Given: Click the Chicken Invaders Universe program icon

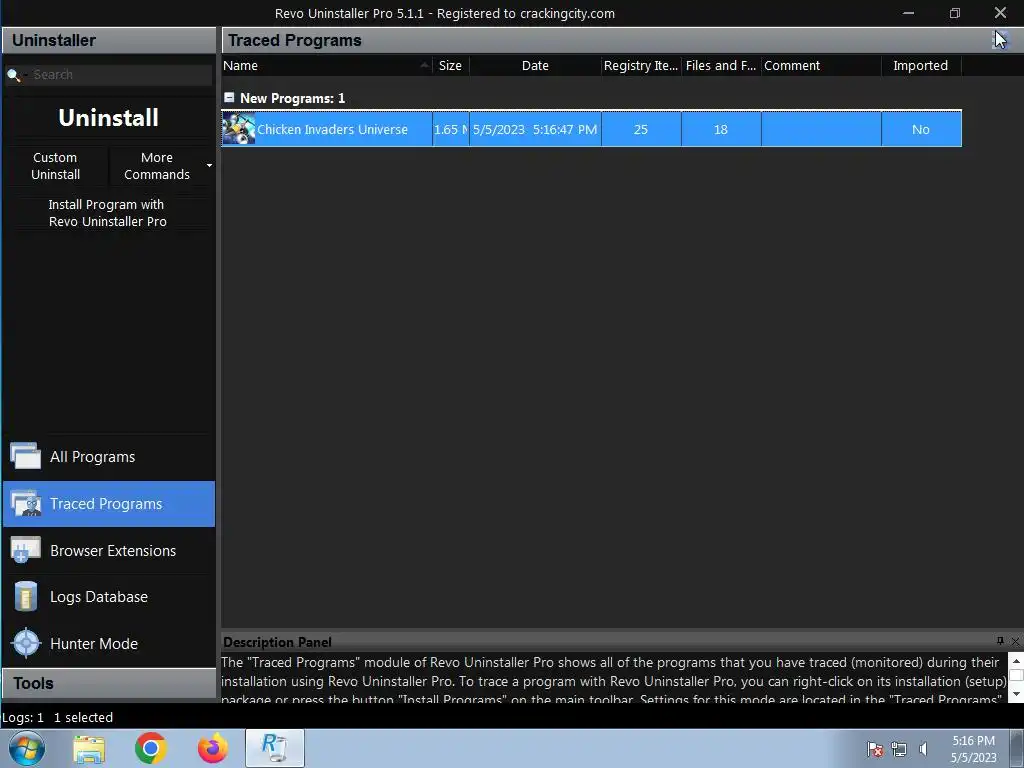Looking at the screenshot, I should click(x=238, y=129).
